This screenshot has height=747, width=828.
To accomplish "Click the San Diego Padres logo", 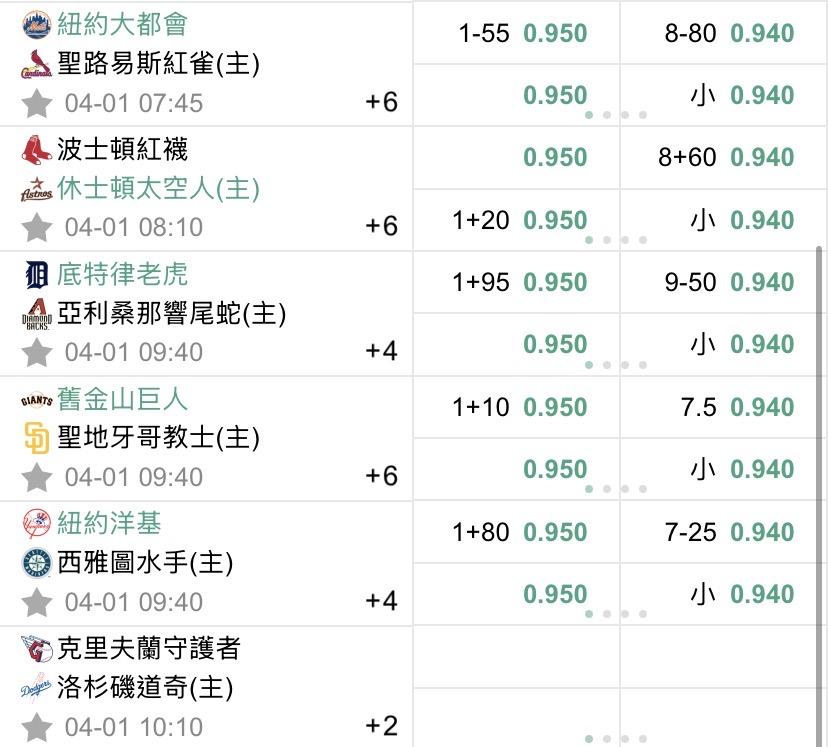I will click(36, 438).
